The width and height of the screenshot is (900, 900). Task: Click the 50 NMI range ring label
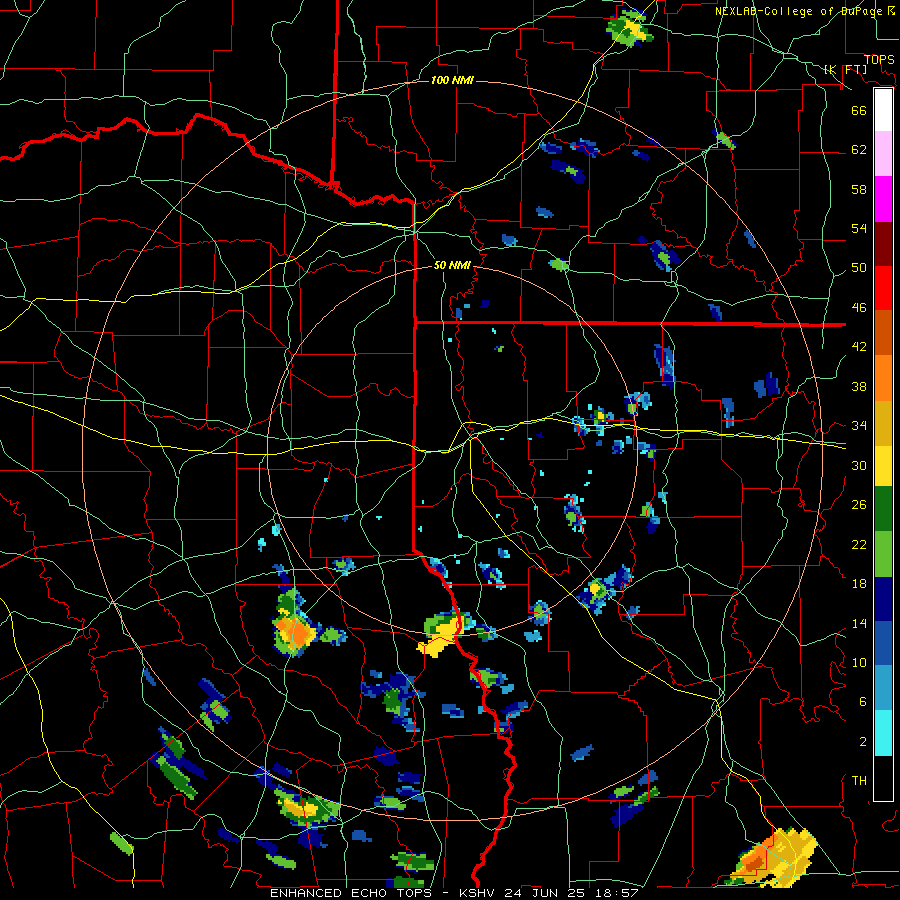(452, 265)
